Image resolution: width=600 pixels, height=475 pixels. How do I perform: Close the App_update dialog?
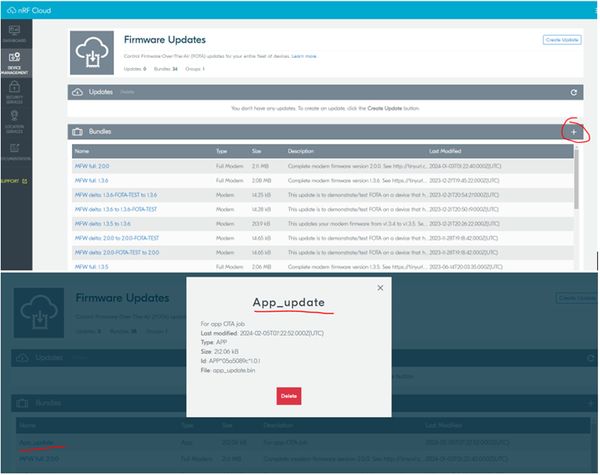point(379,288)
